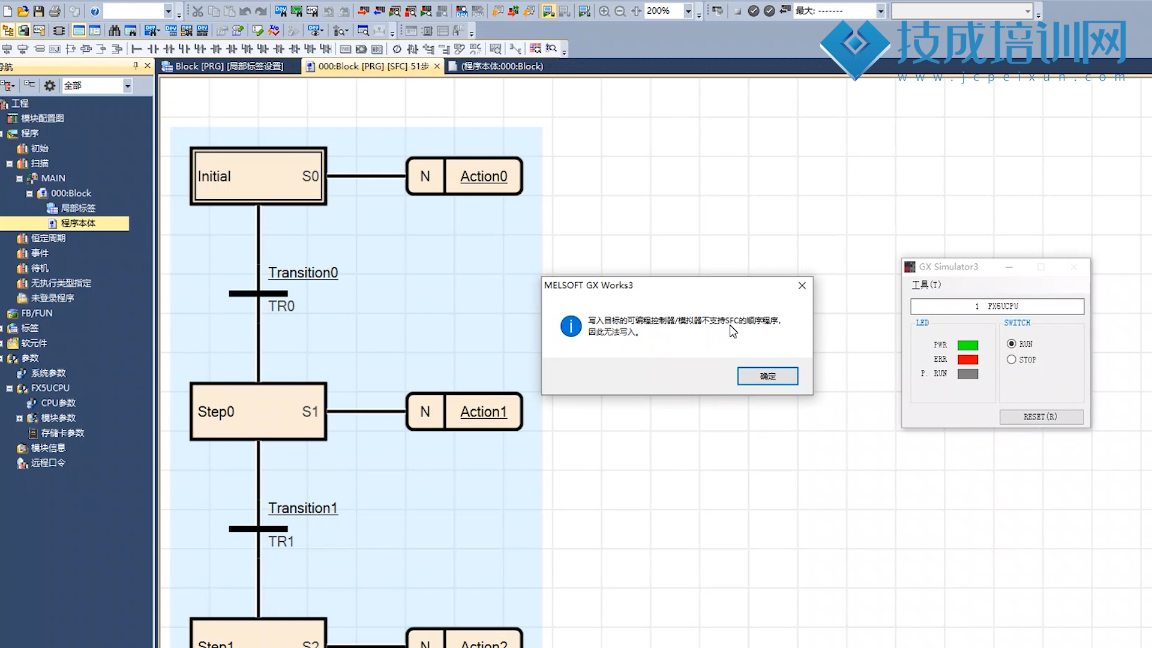Close the navigation panel with its X
Viewport: 1152px width, 648px height.
coord(147,65)
